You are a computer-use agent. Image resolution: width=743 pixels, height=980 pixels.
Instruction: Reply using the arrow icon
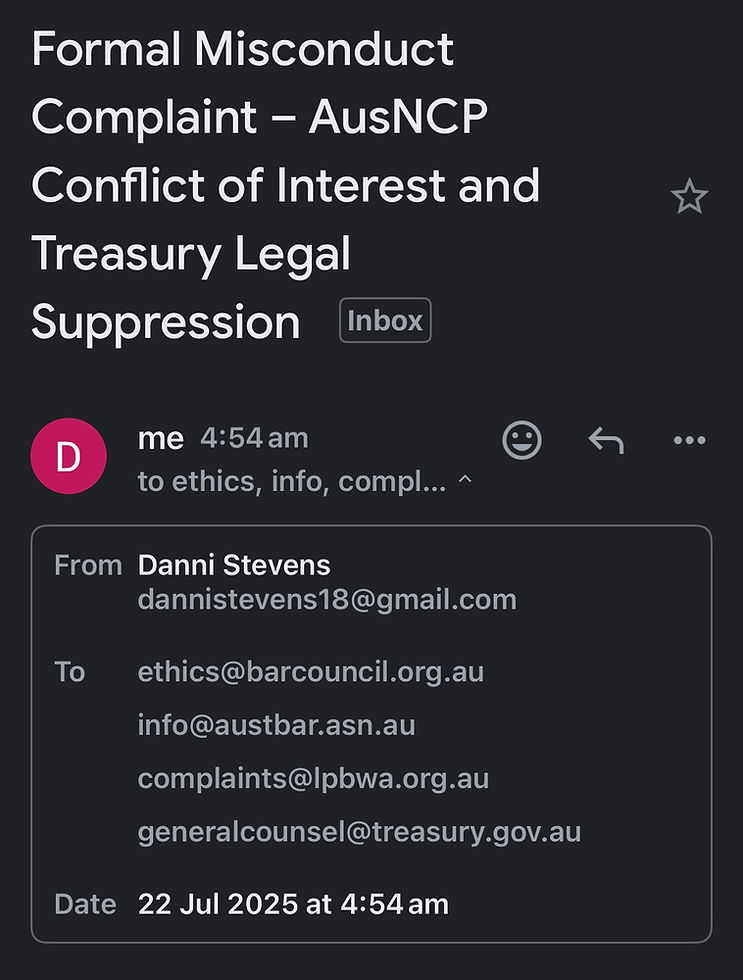pos(606,440)
